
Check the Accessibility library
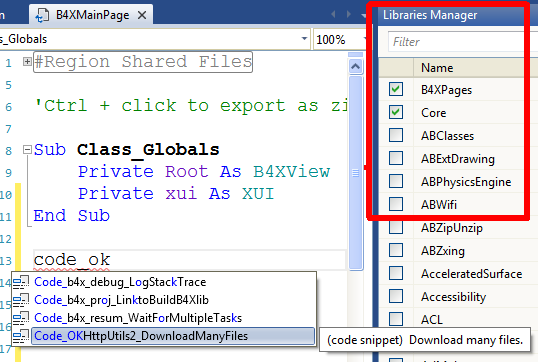tap(396, 296)
